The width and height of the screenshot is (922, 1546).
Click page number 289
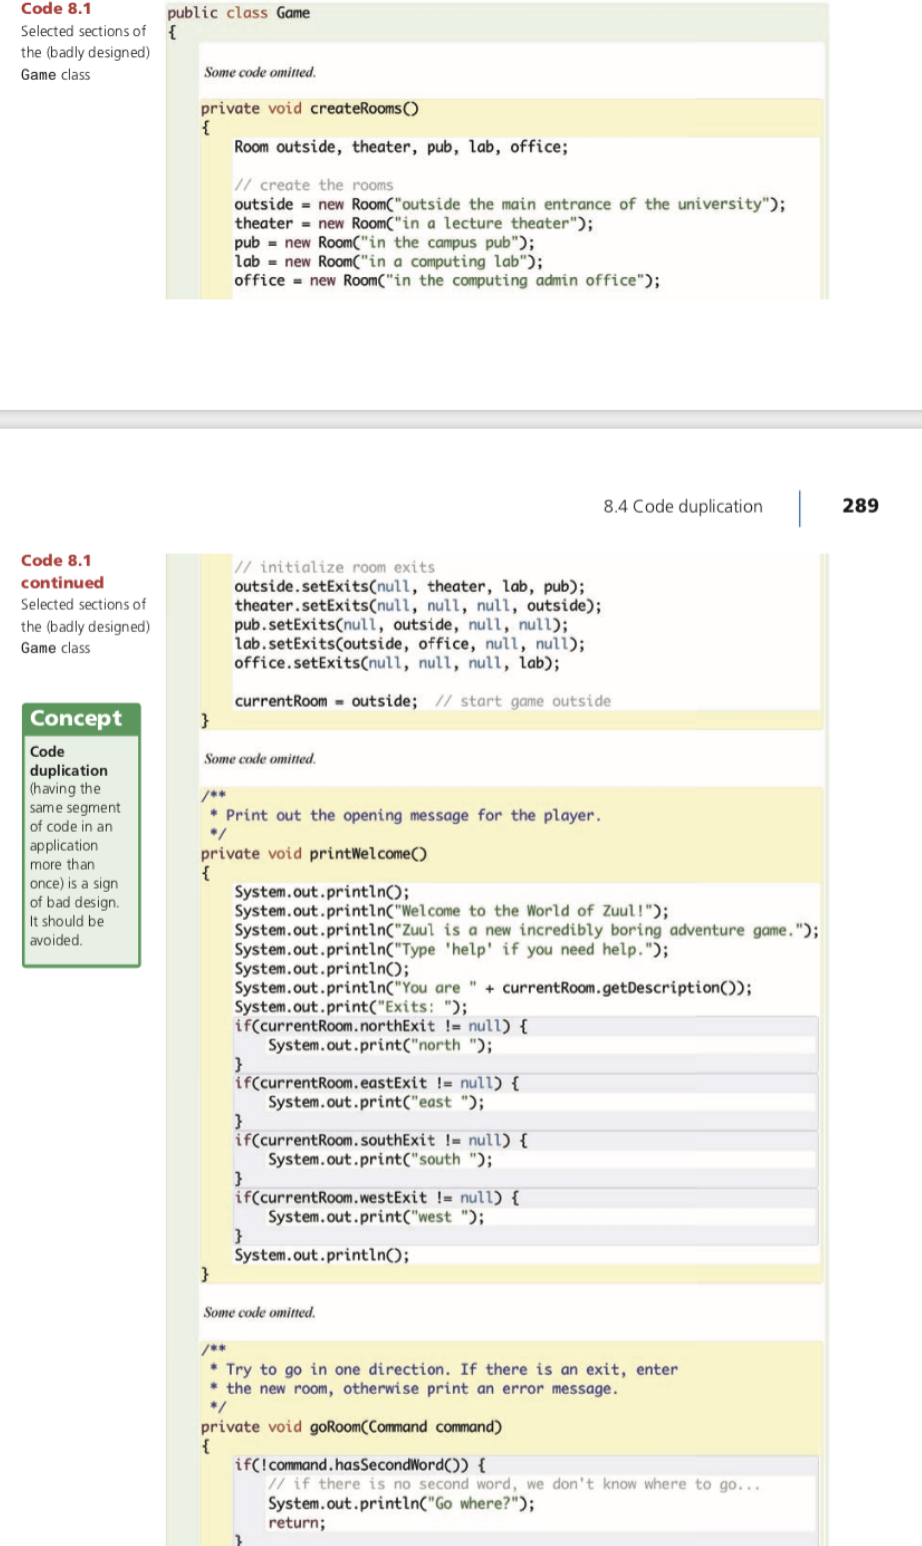pyautogui.click(x=860, y=505)
